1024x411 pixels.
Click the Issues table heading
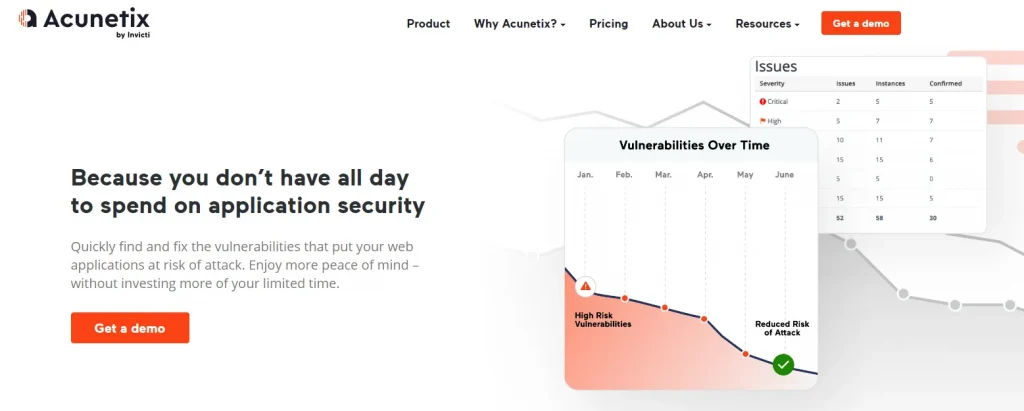point(776,66)
